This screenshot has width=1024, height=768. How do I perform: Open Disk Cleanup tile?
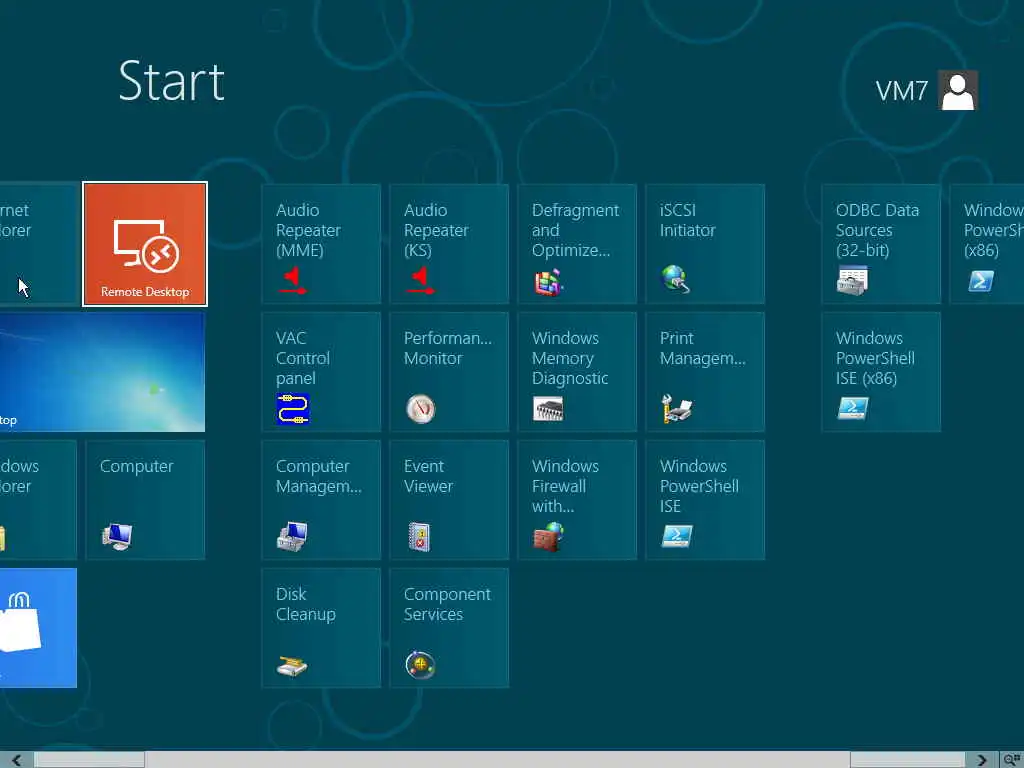point(321,628)
